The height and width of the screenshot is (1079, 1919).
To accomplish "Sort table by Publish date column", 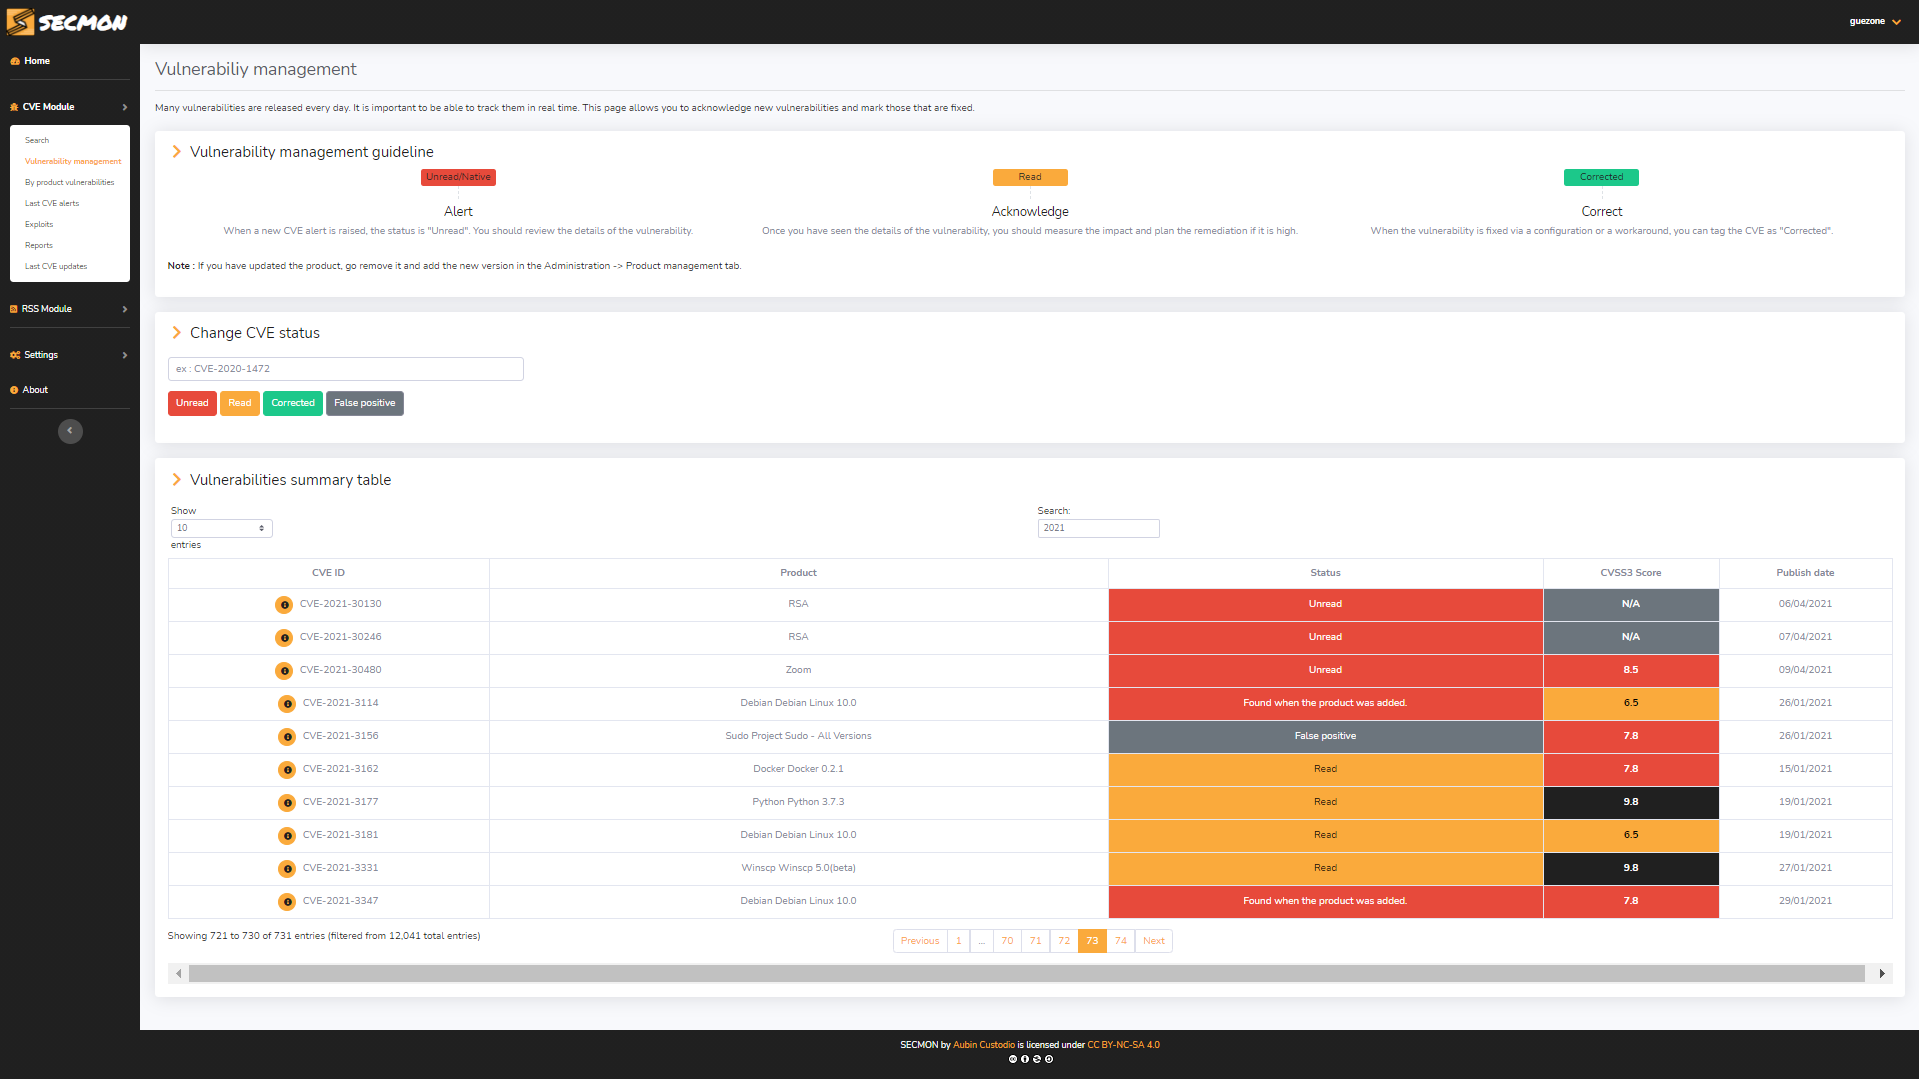I will (1805, 573).
